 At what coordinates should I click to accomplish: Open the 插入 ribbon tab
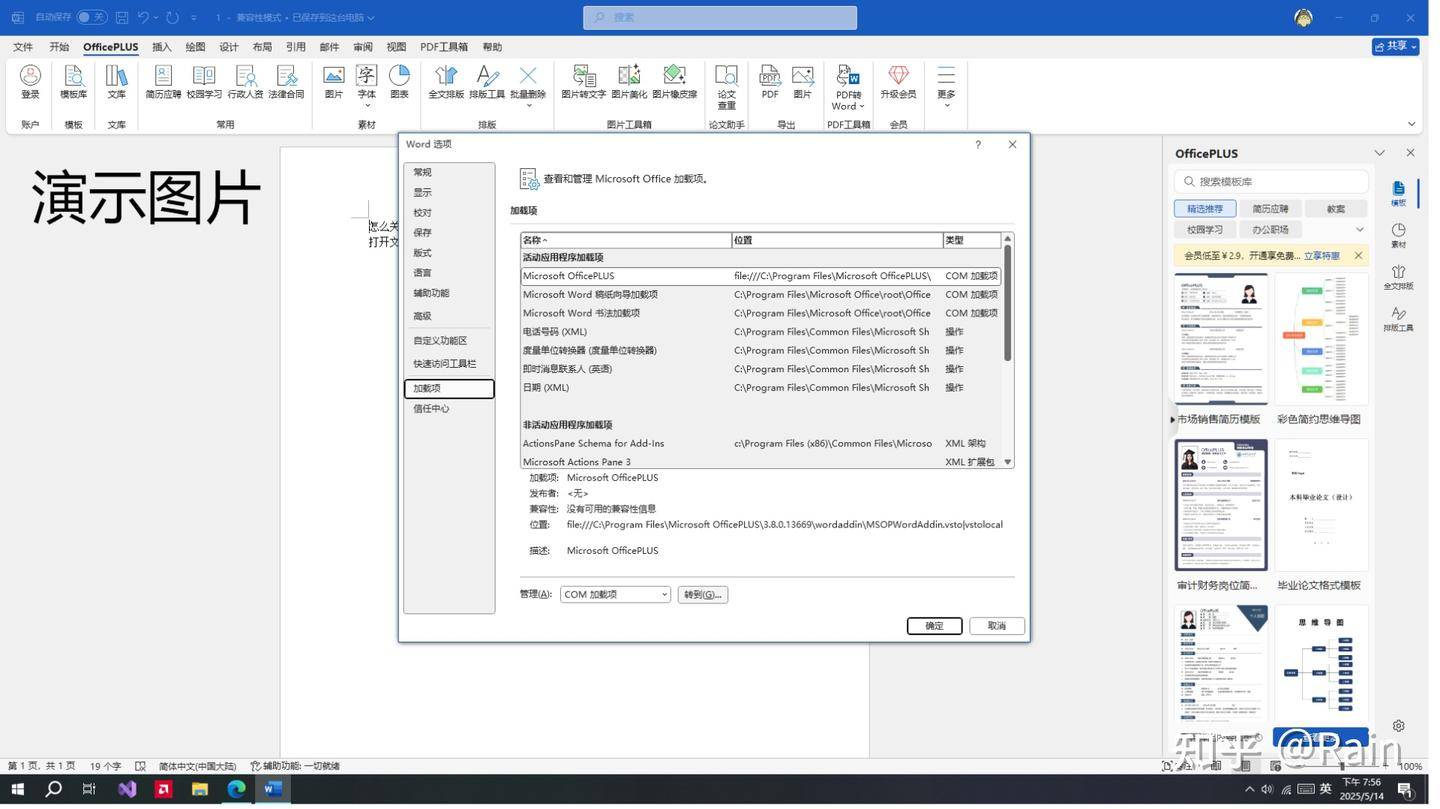(161, 47)
